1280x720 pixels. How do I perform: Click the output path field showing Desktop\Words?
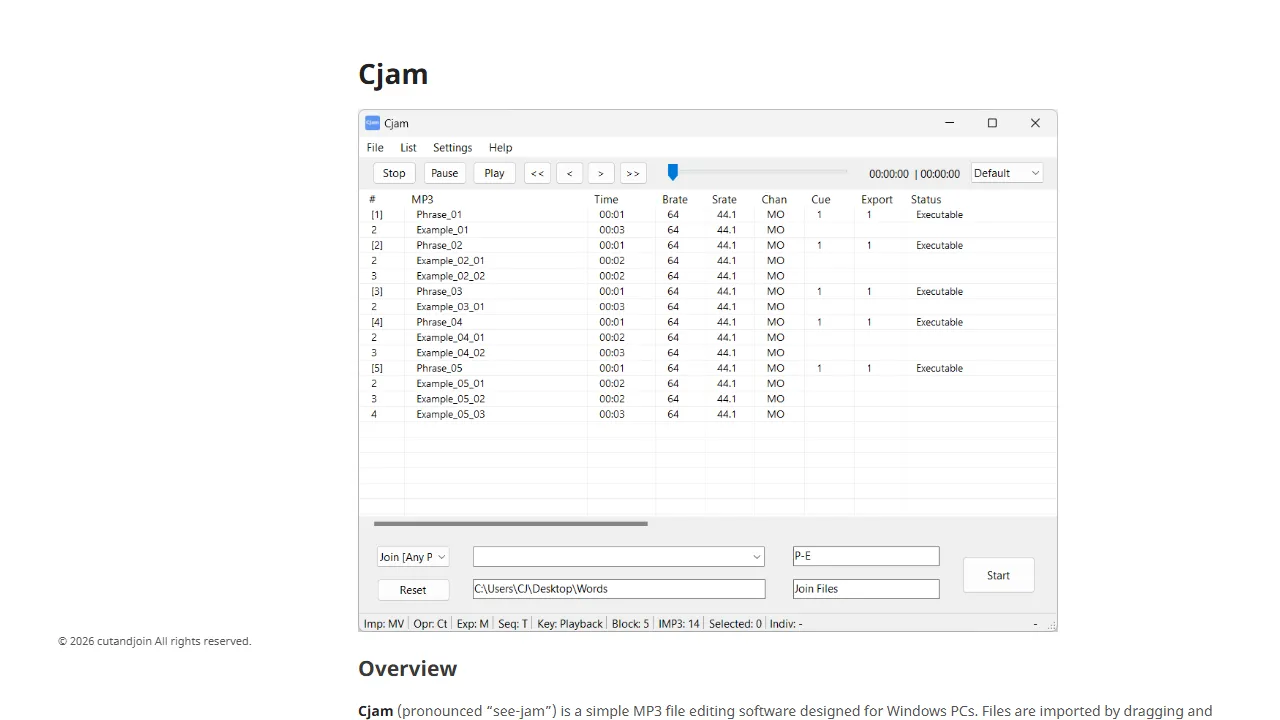[618, 588]
